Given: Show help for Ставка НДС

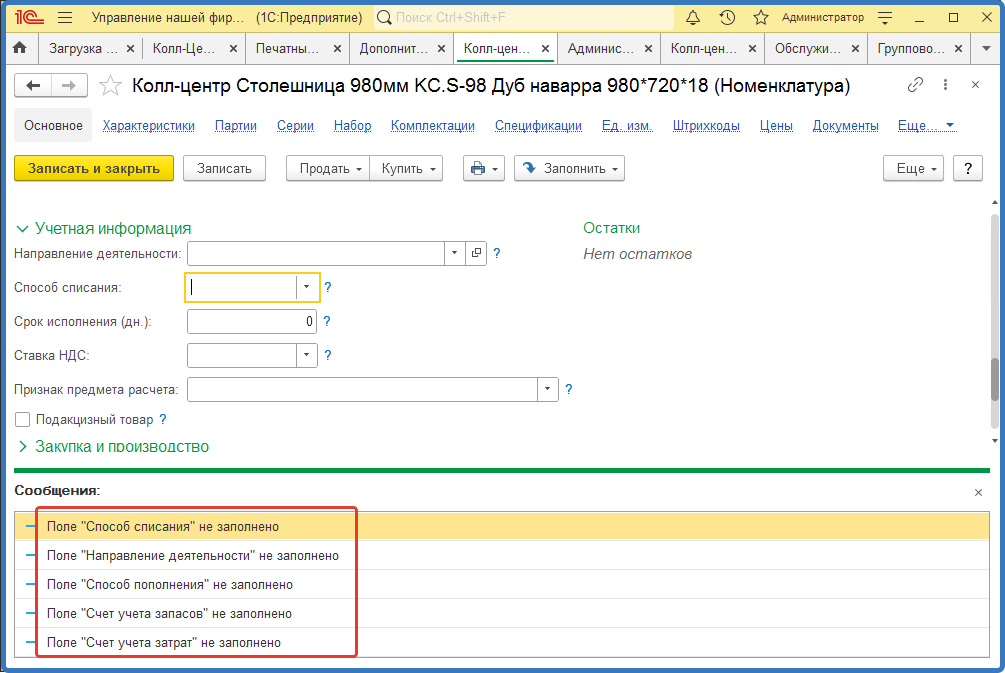Looking at the screenshot, I should 328,355.
